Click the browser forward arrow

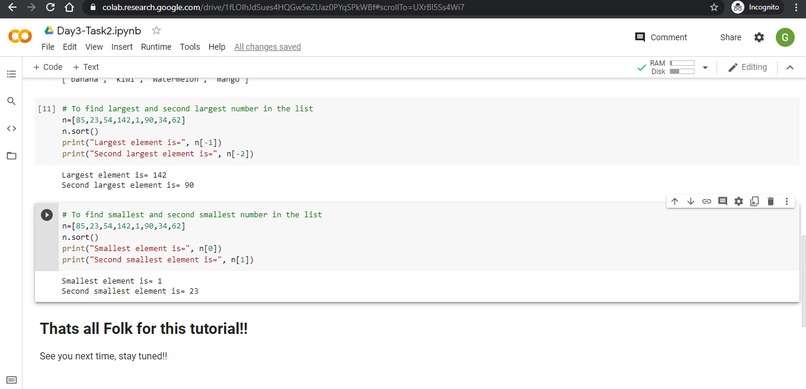pyautogui.click(x=31, y=7)
